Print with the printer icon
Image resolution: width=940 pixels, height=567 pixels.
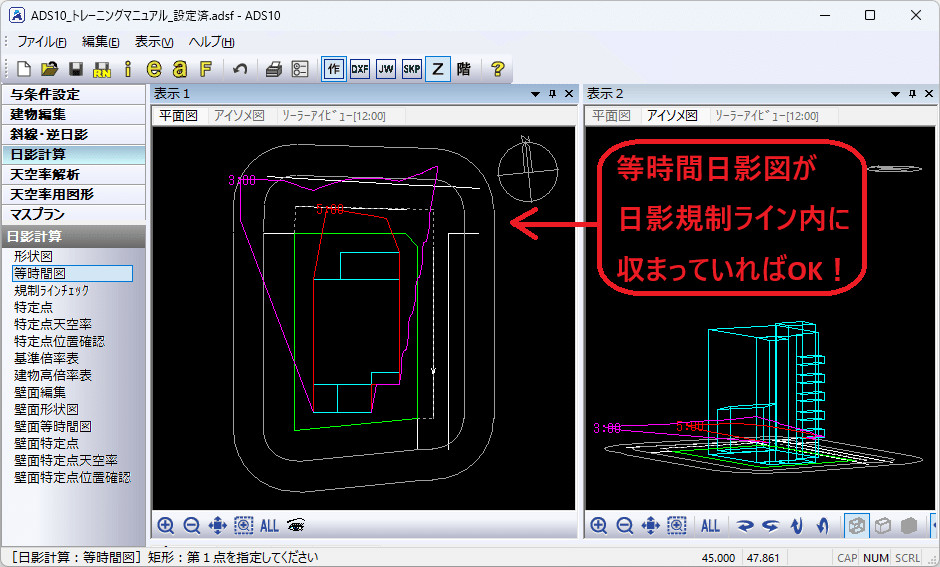(273, 70)
